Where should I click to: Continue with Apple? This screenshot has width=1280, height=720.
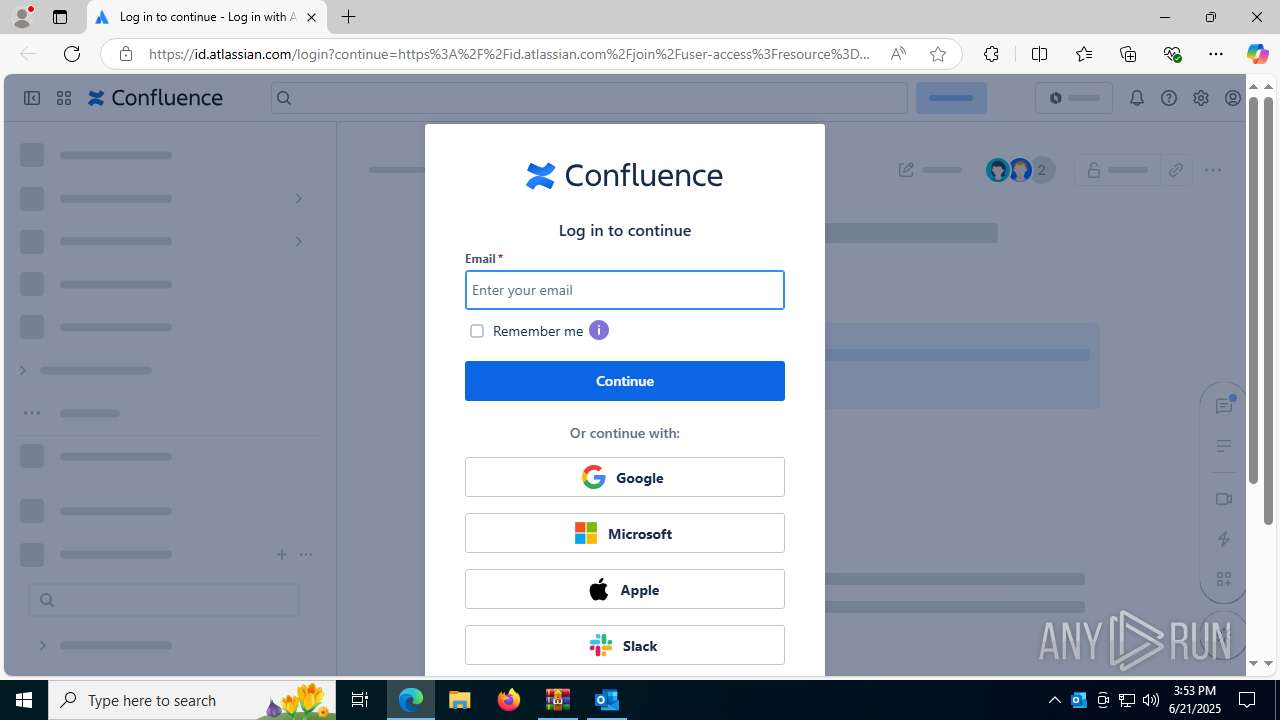click(x=624, y=589)
